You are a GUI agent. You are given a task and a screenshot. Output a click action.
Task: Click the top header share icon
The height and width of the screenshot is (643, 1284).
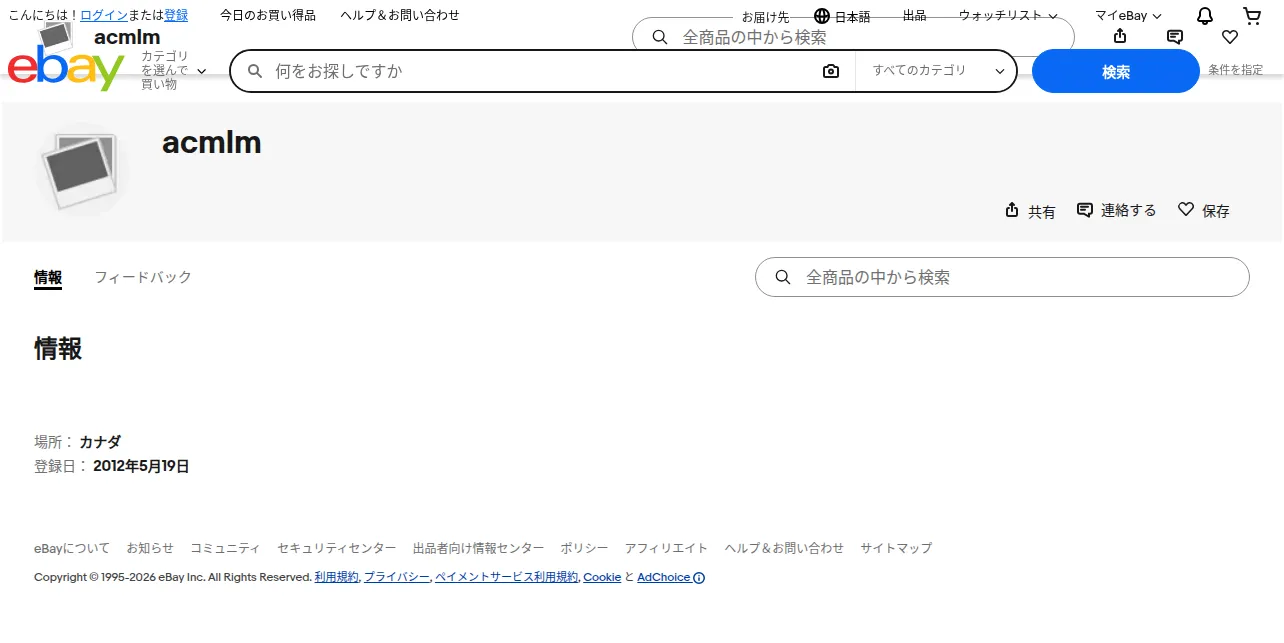1120,37
